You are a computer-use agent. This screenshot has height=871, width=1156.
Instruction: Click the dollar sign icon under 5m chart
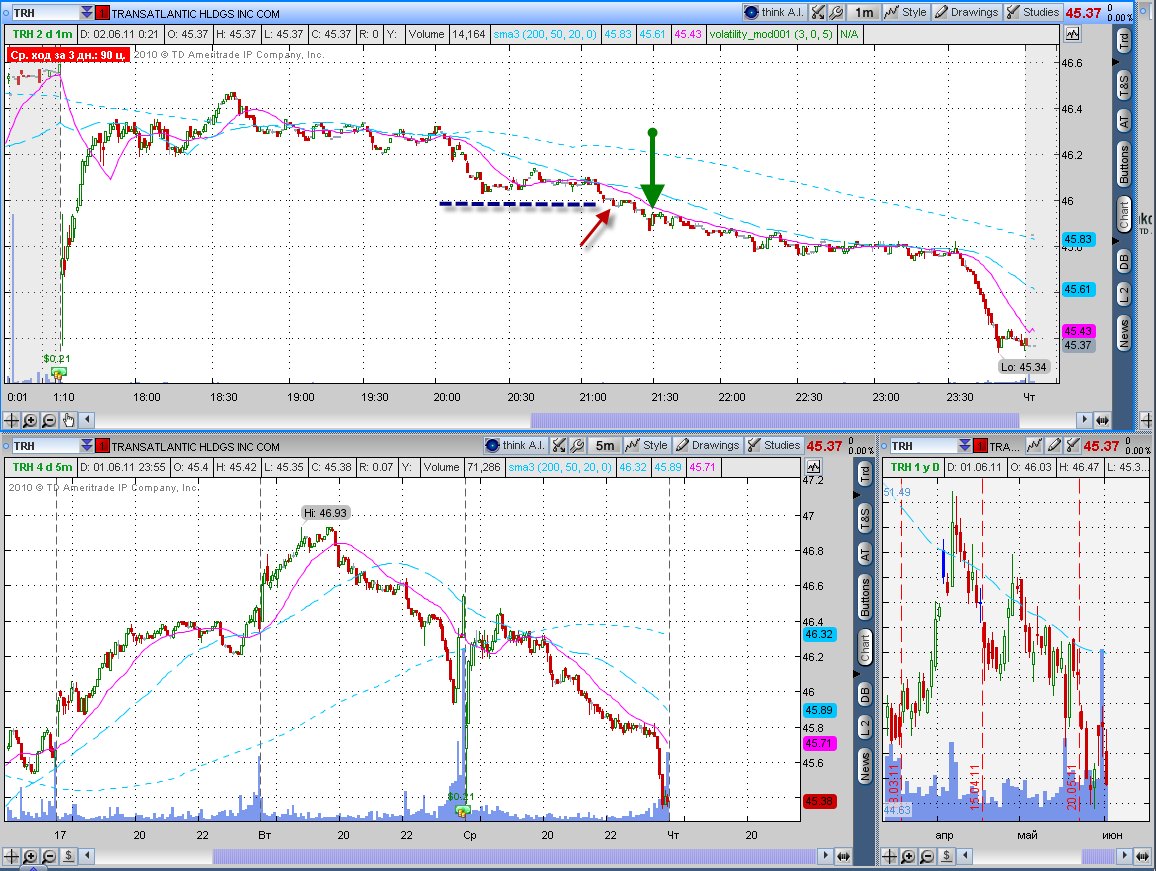(68, 856)
